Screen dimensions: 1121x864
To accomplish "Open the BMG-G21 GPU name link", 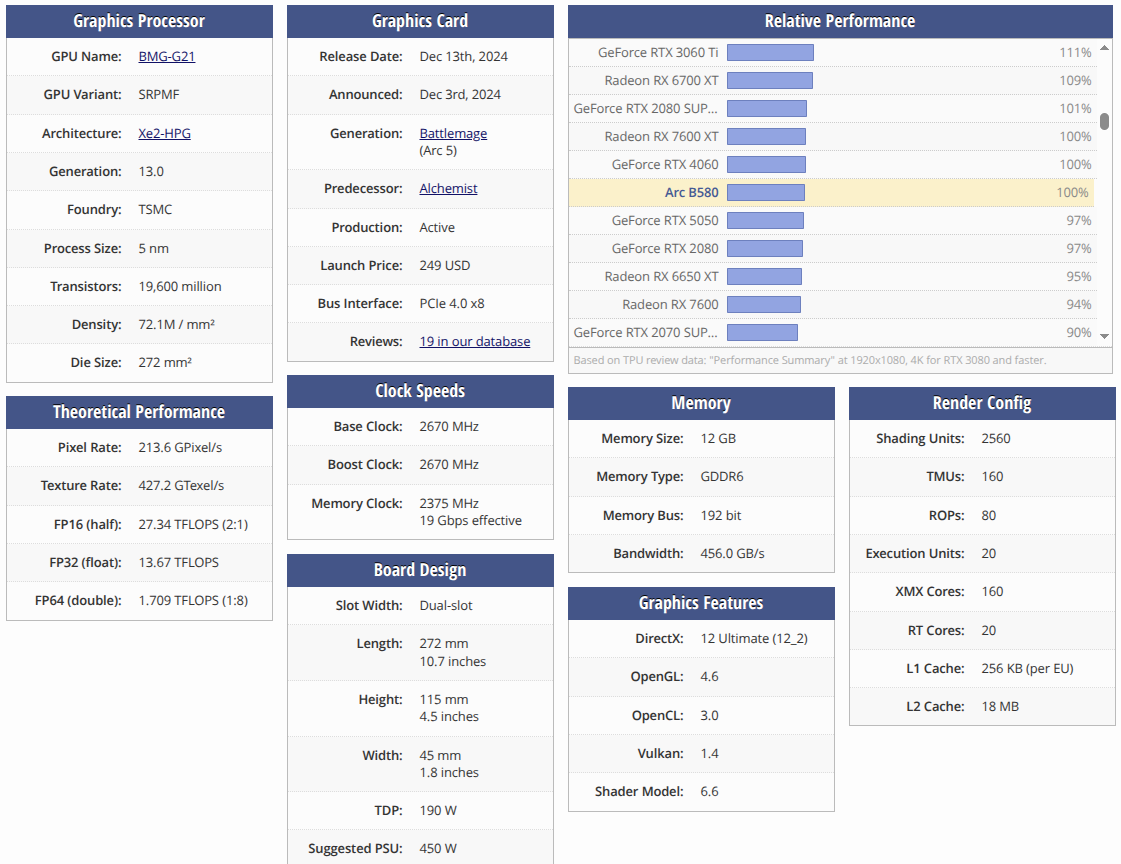I will [x=167, y=56].
